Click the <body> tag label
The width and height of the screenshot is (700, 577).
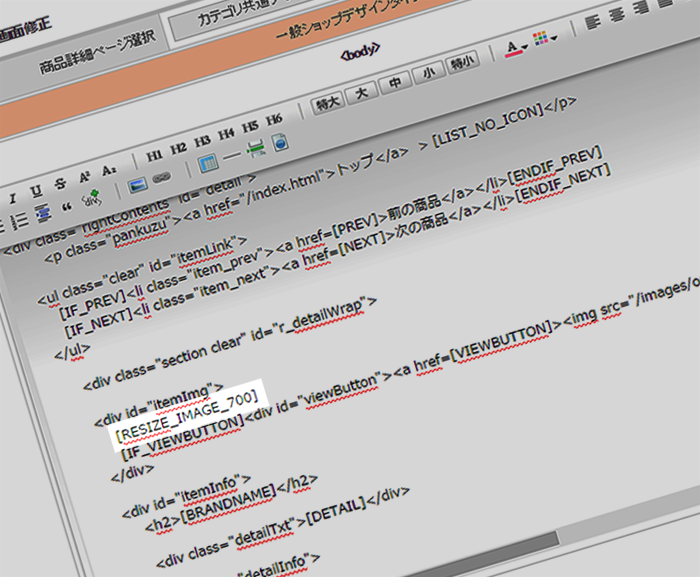point(360,51)
